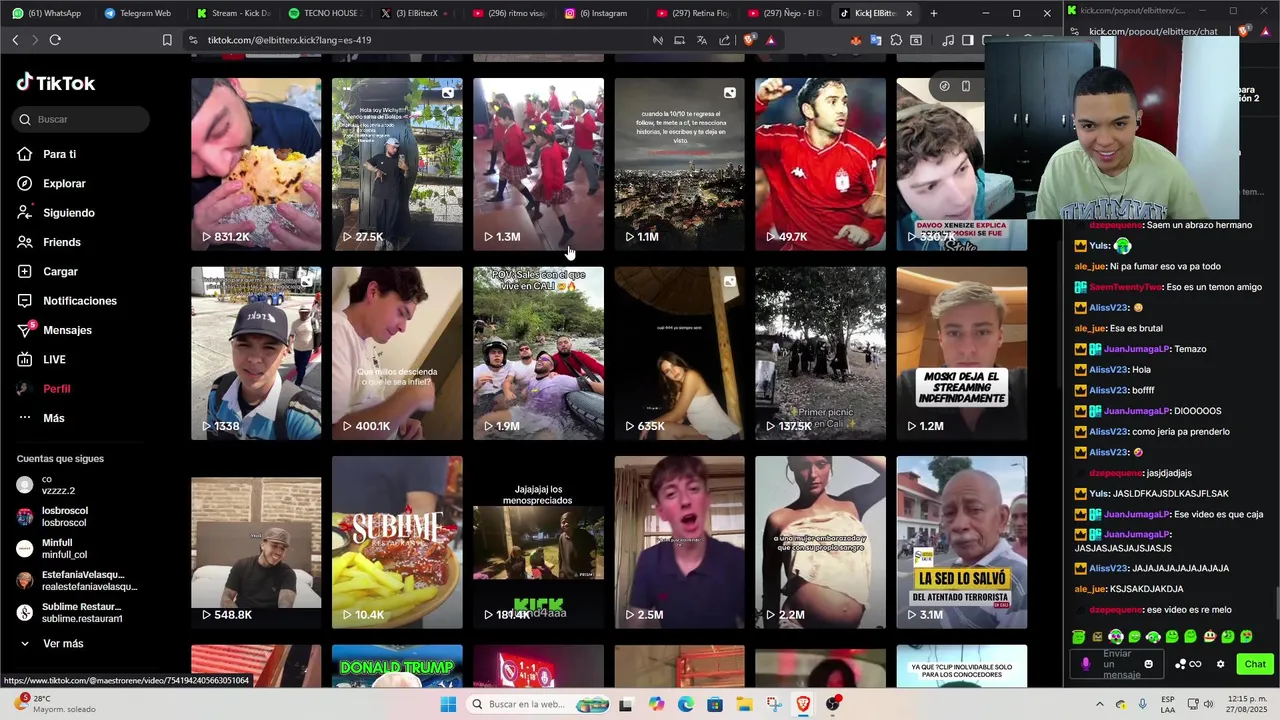Open a new browser tab
Viewport: 1280px width, 720px height.
933,13
